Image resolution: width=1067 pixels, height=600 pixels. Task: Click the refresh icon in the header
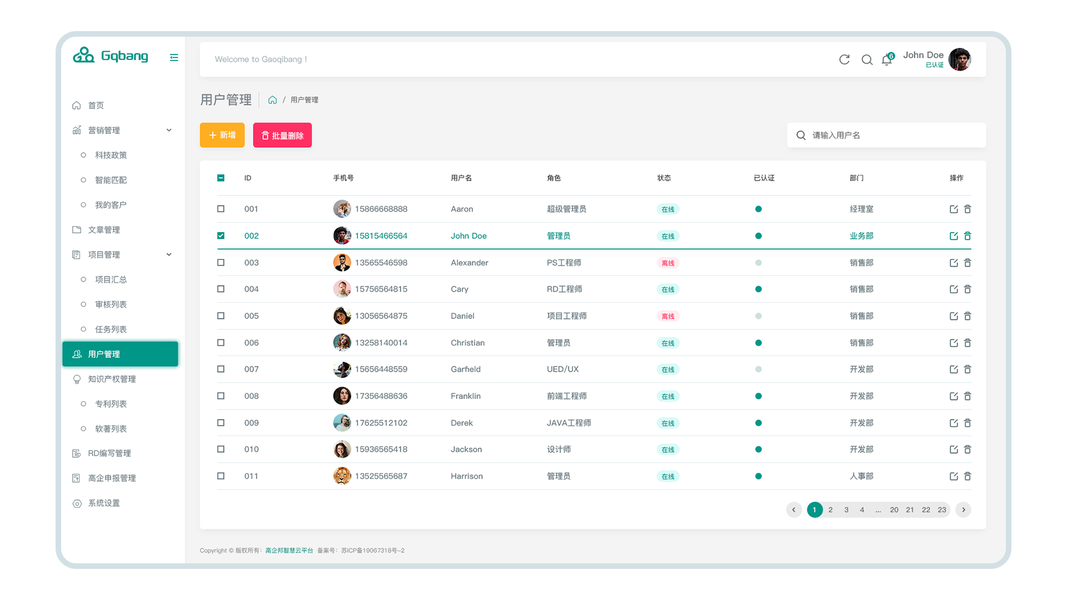(844, 60)
